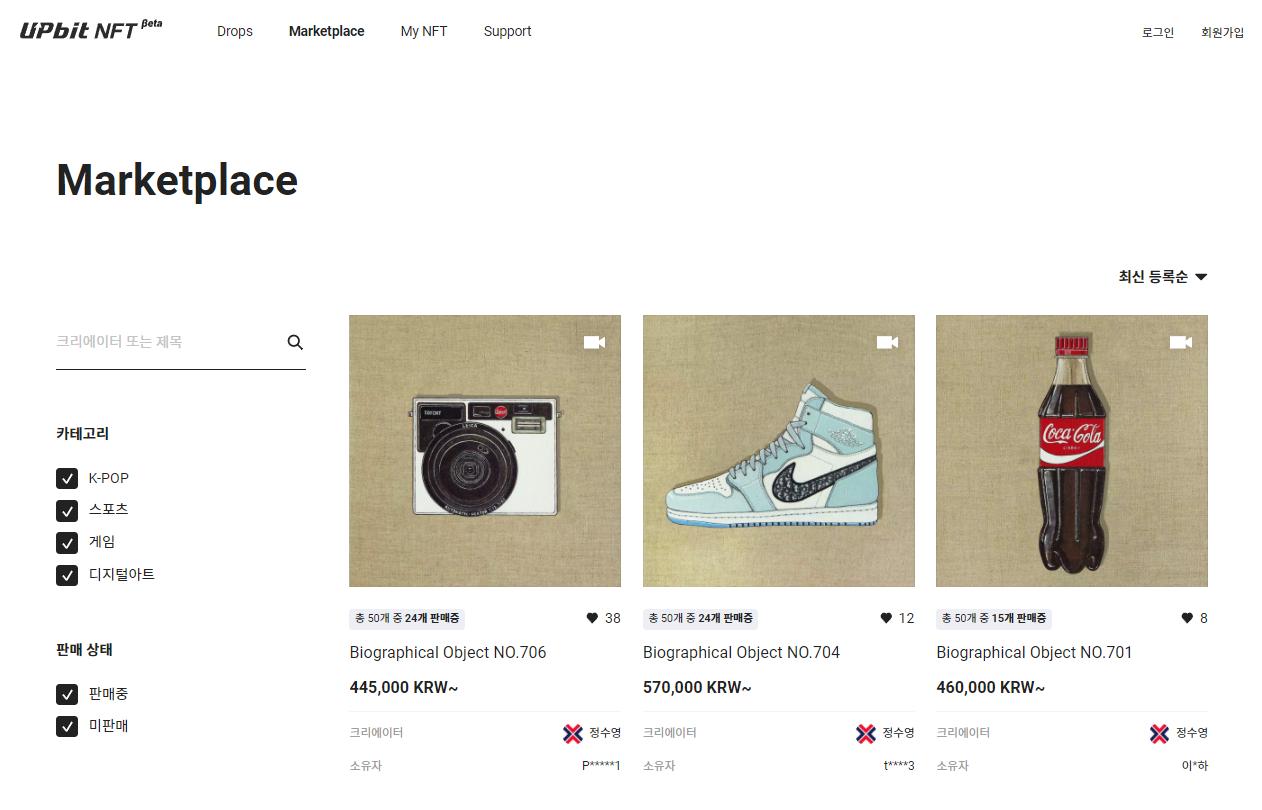Like Biographical Object NO.706 via heart icon
The height and width of the screenshot is (810, 1262).
click(x=592, y=618)
